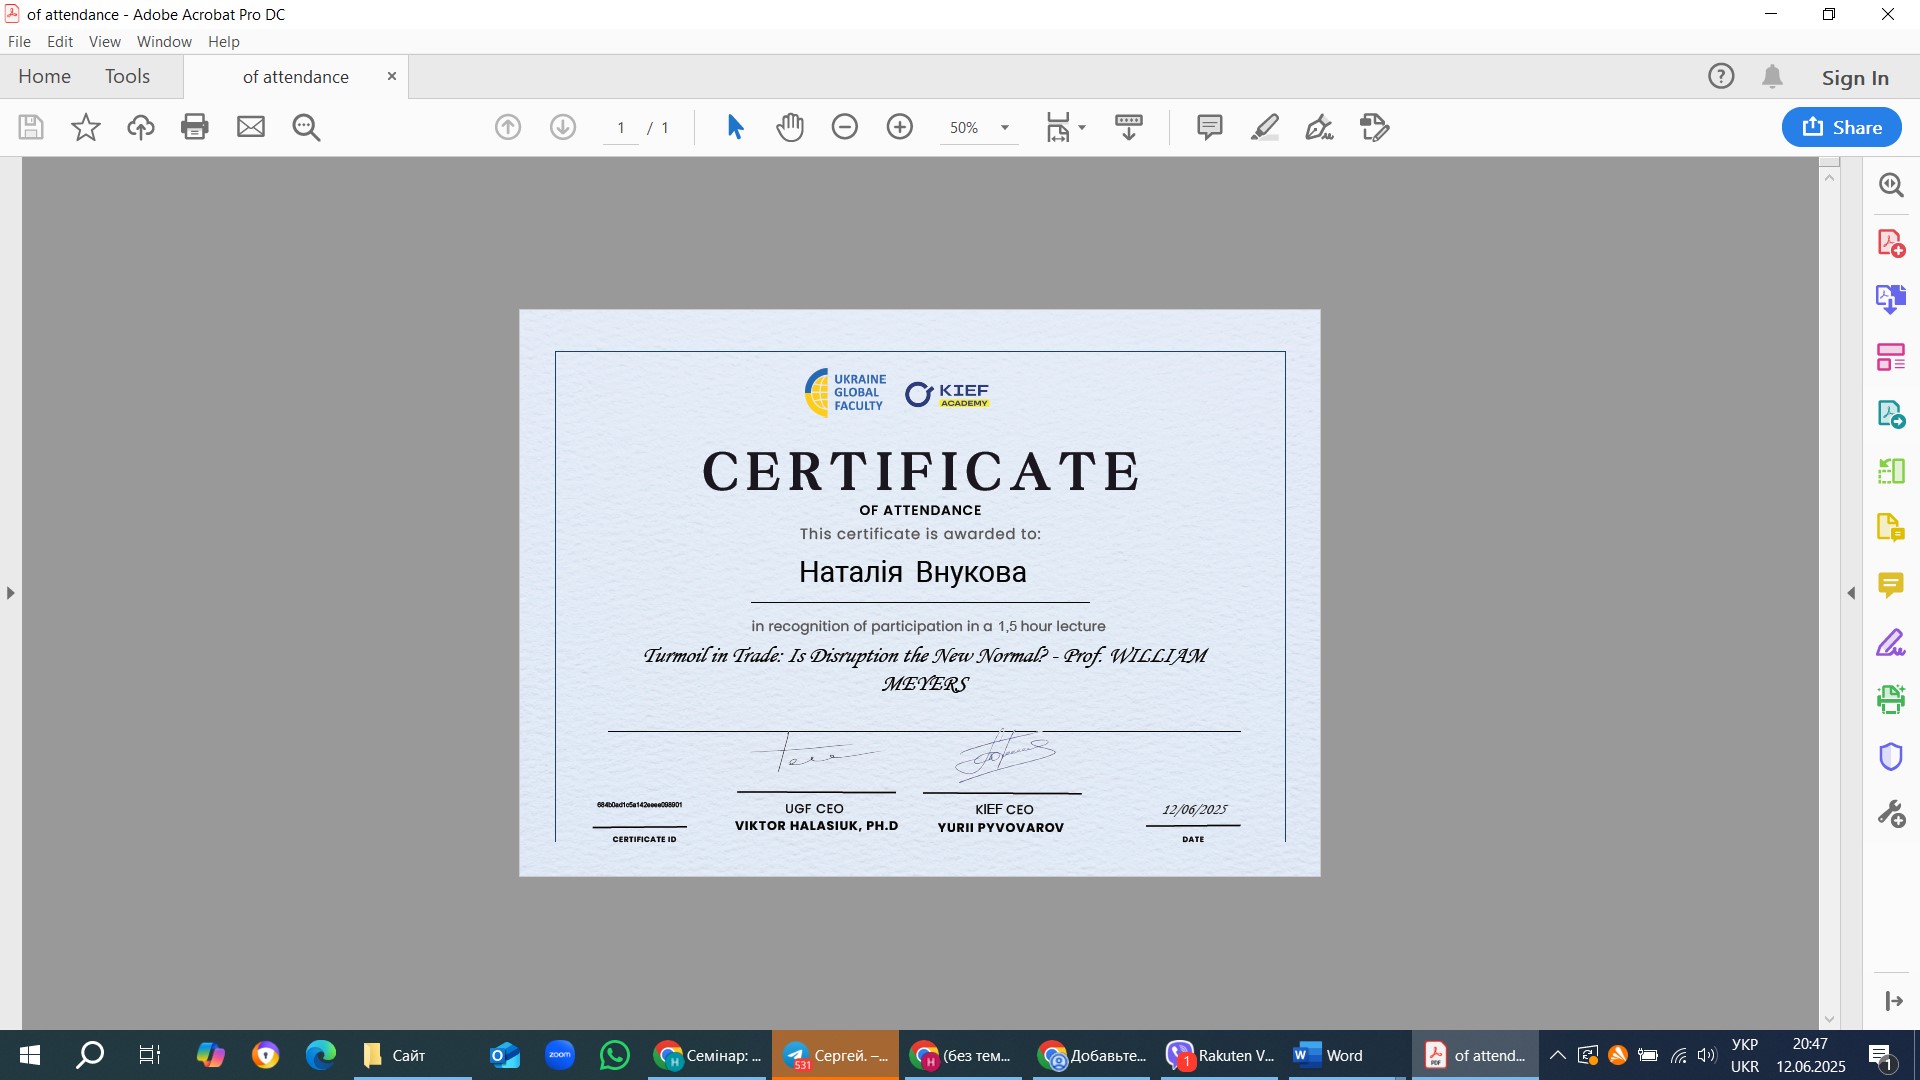This screenshot has height=1080, width=1920.
Task: Click the Send file by email icon
Action: coord(251,127)
